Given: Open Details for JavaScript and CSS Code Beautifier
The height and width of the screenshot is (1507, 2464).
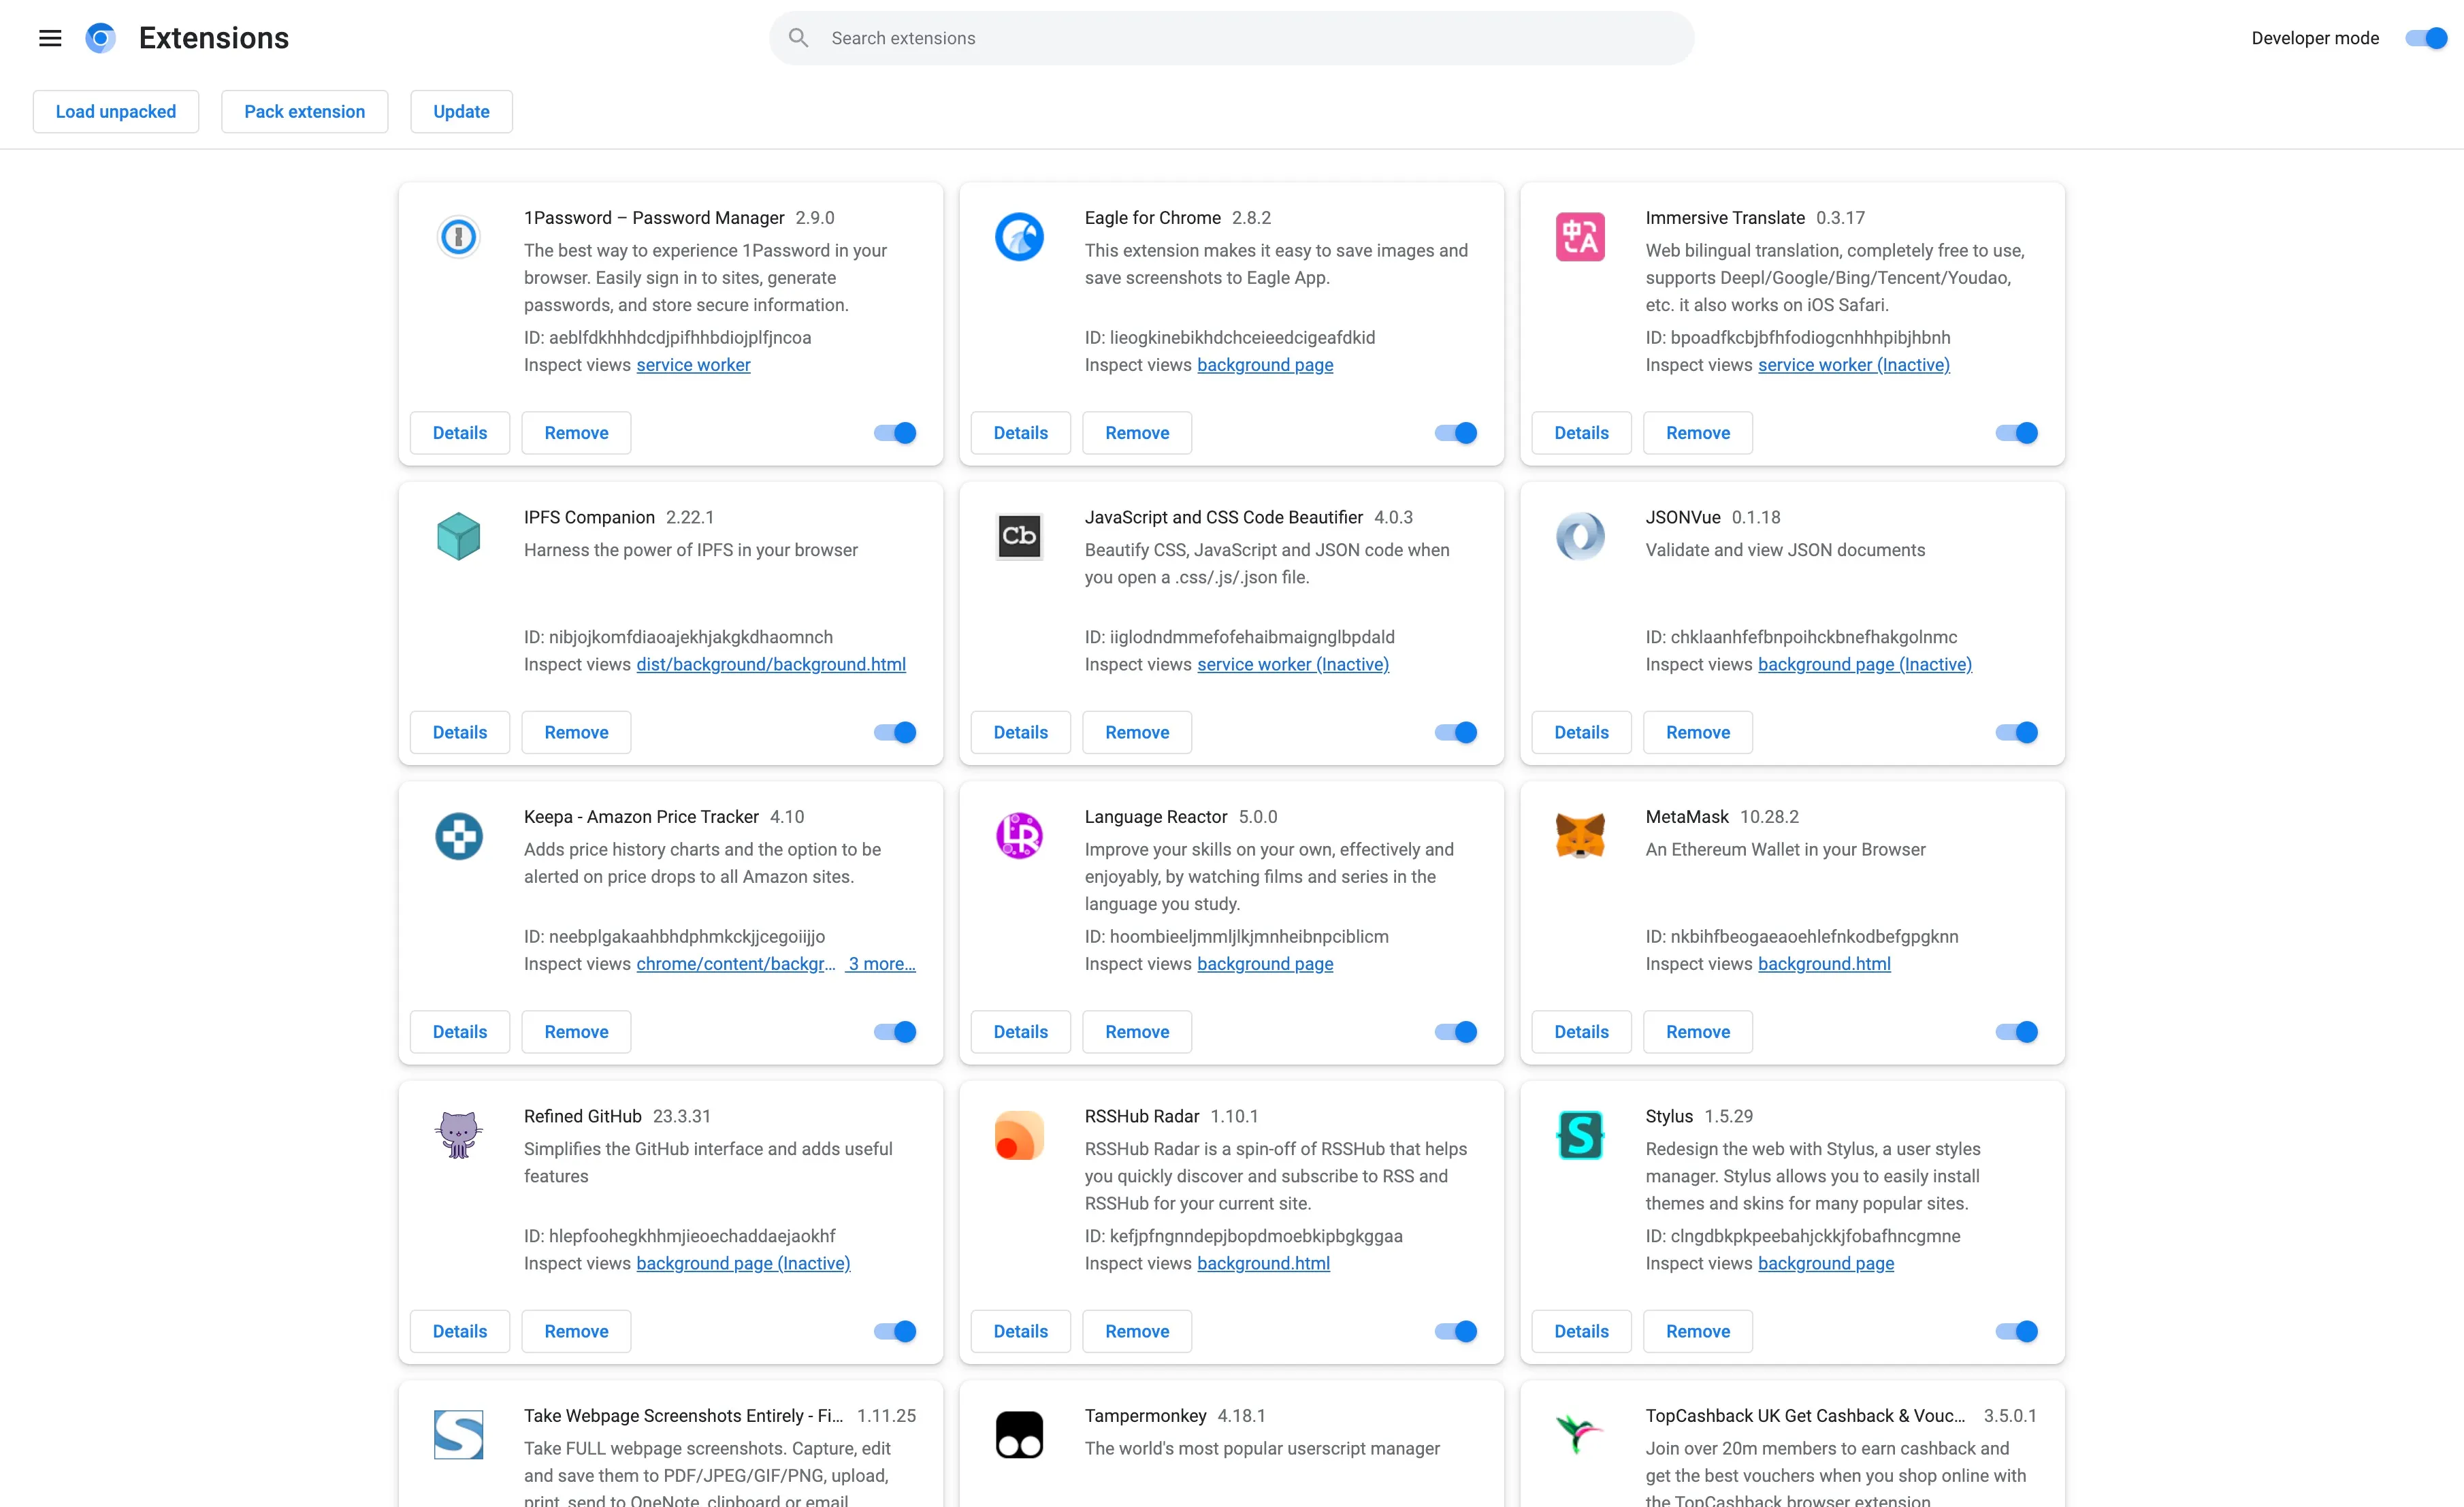Looking at the screenshot, I should [x=1020, y=732].
